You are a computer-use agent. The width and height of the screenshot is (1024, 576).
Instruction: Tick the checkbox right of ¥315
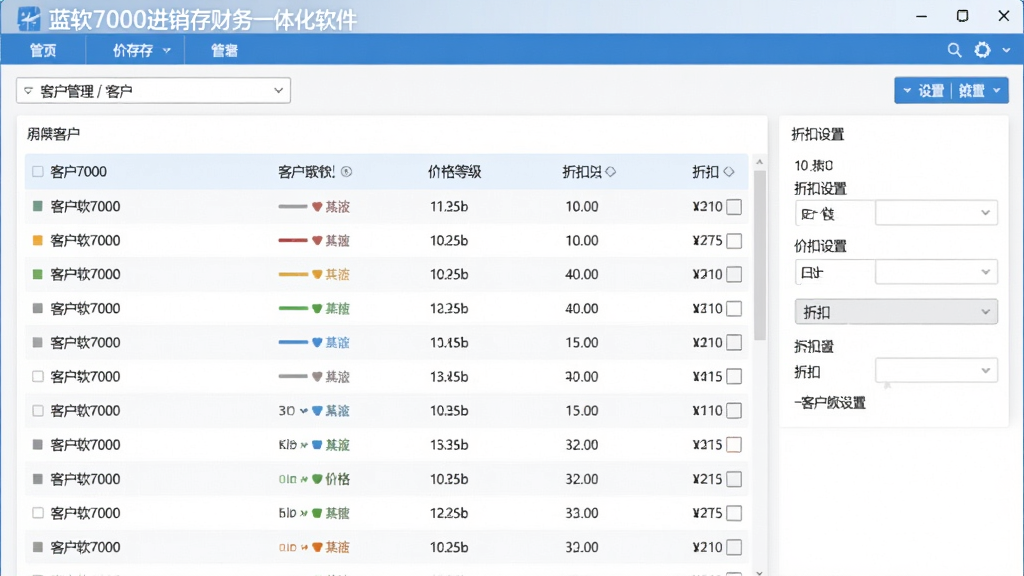coord(734,445)
